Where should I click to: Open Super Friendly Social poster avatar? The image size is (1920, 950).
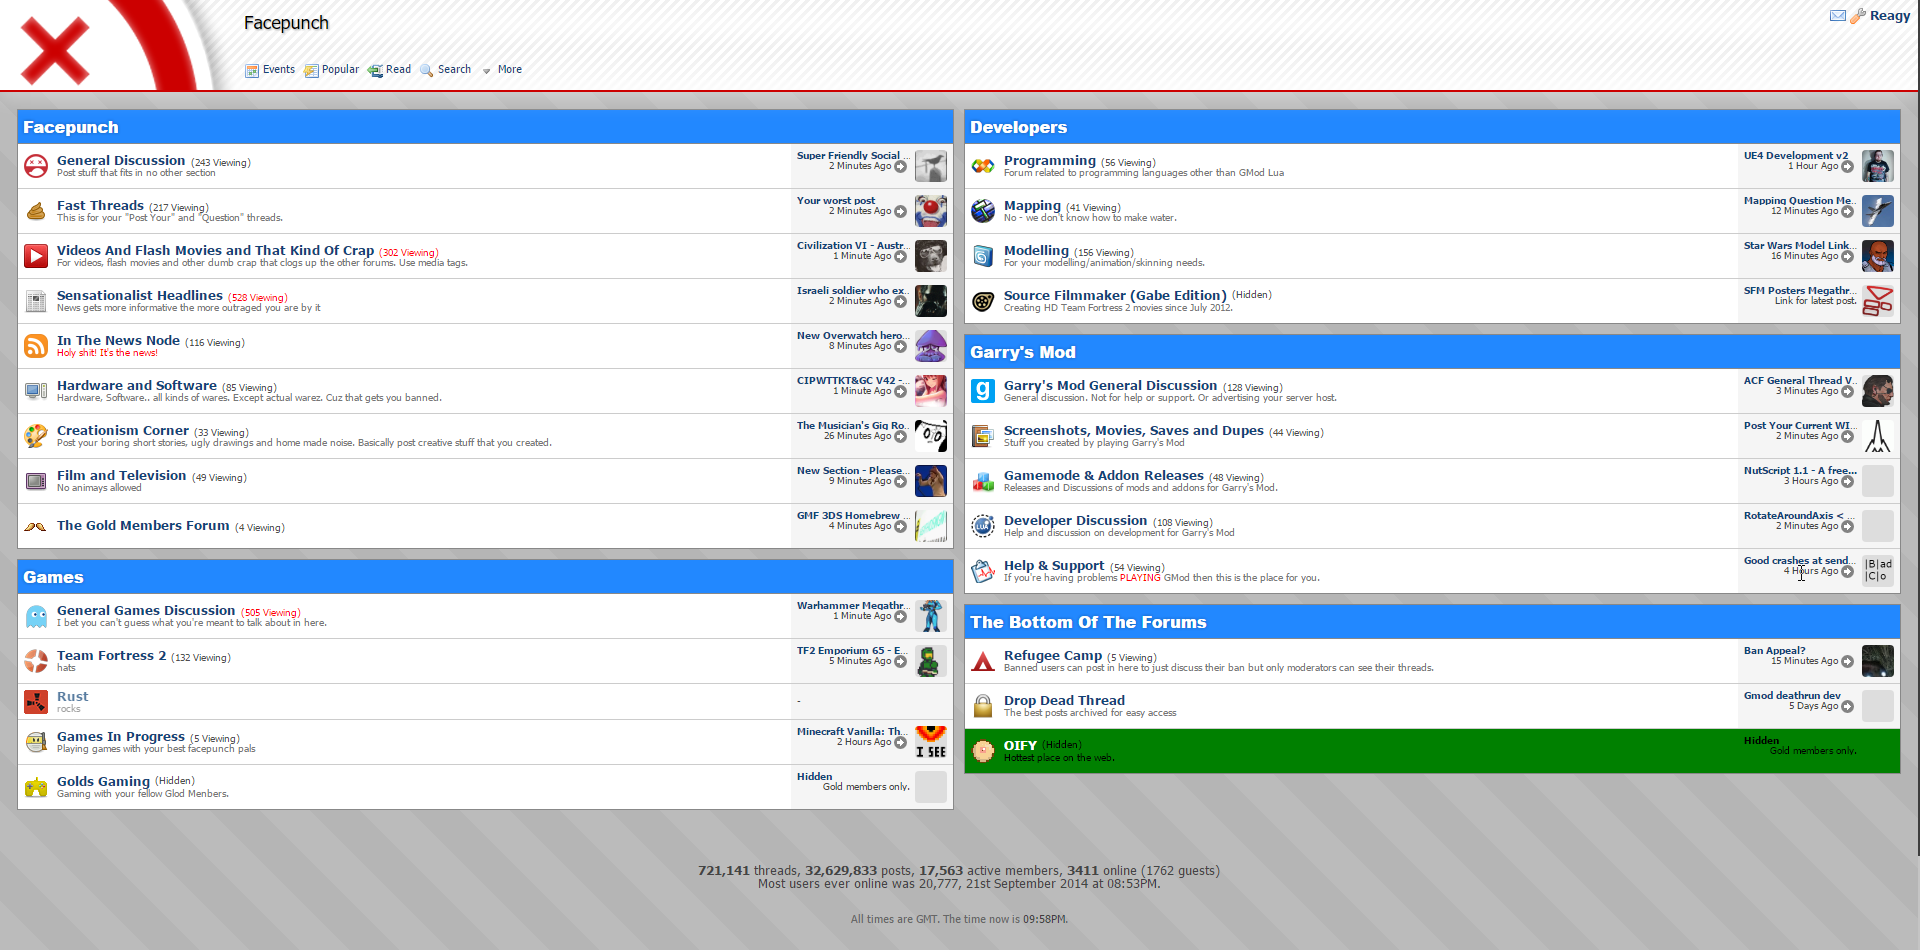(x=931, y=166)
